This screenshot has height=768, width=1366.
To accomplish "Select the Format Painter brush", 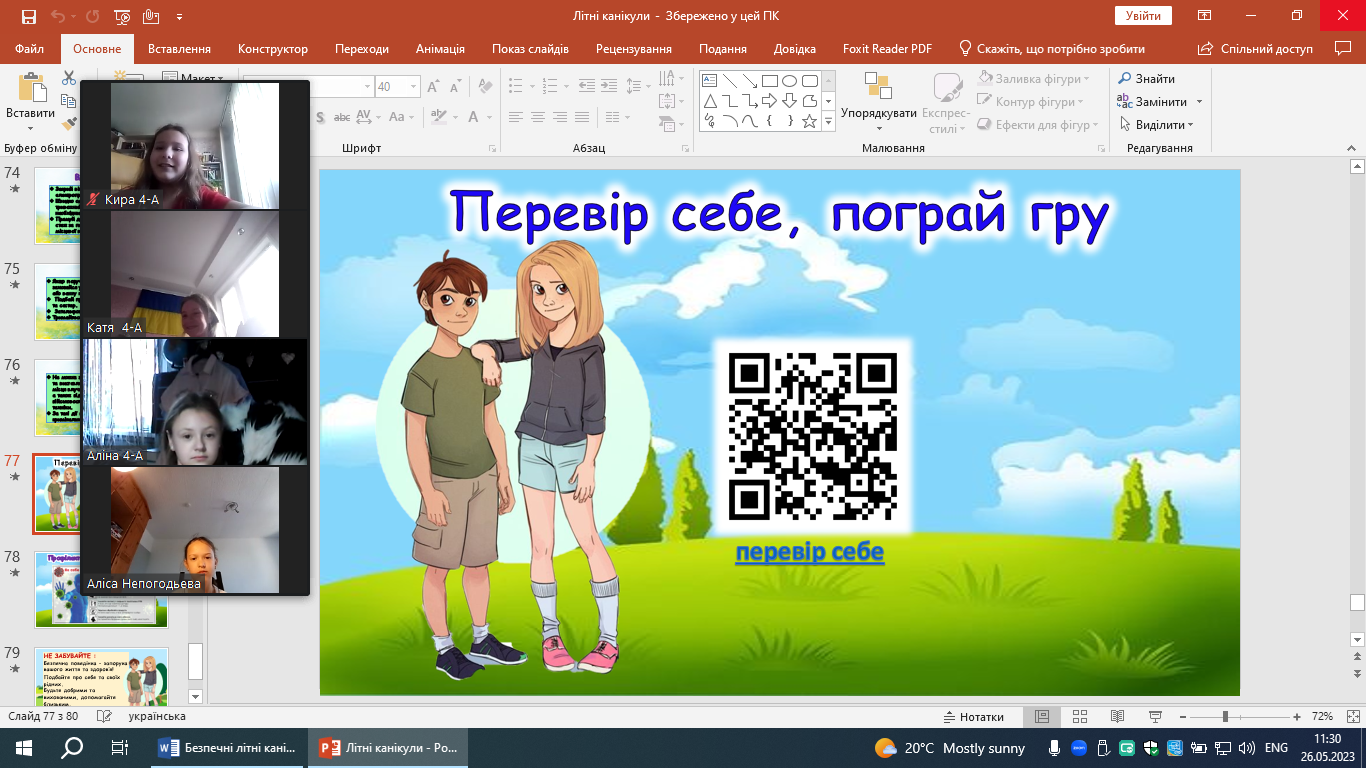I will point(68,124).
